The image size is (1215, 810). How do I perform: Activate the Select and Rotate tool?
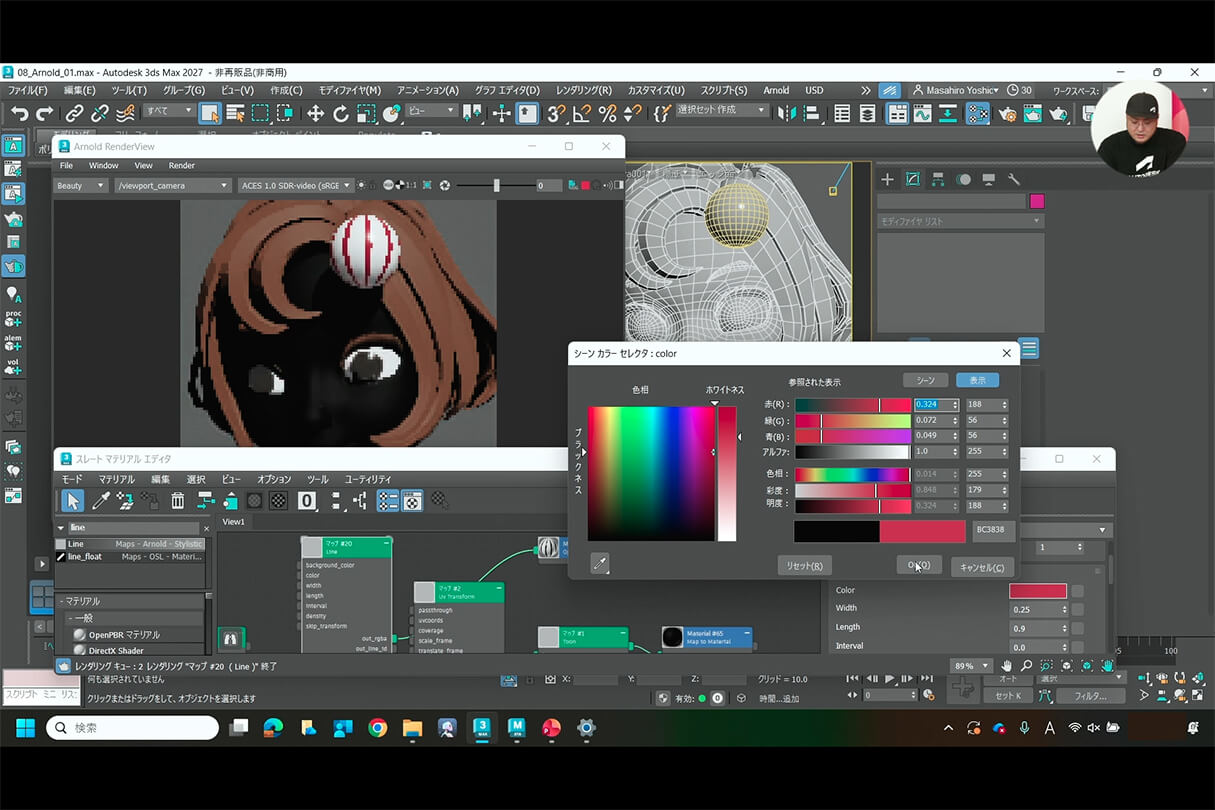click(x=341, y=114)
